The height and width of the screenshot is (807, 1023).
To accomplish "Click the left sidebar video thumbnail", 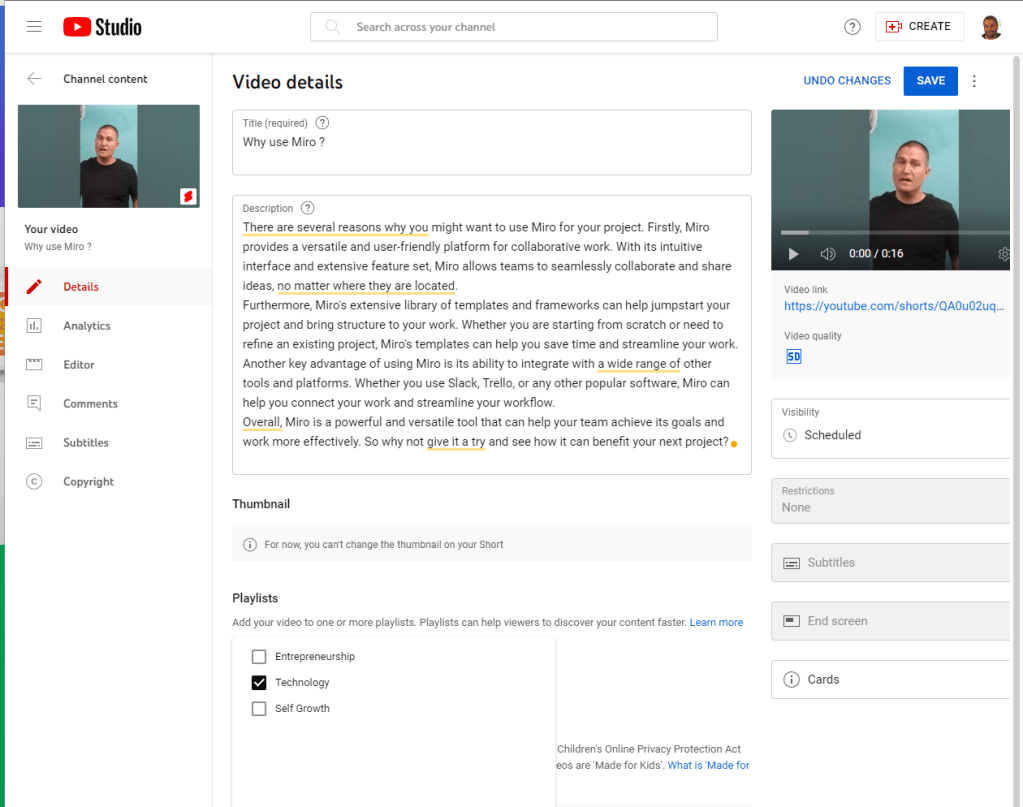I will pyautogui.click(x=109, y=157).
